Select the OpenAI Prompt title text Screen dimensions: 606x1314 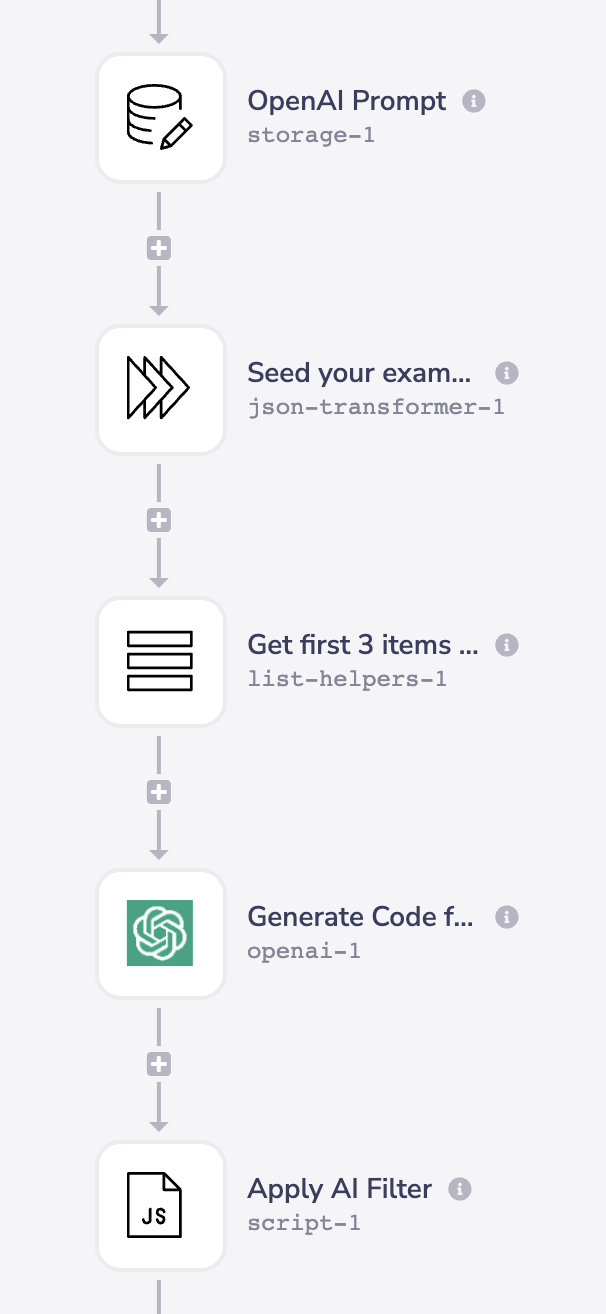tap(346, 101)
